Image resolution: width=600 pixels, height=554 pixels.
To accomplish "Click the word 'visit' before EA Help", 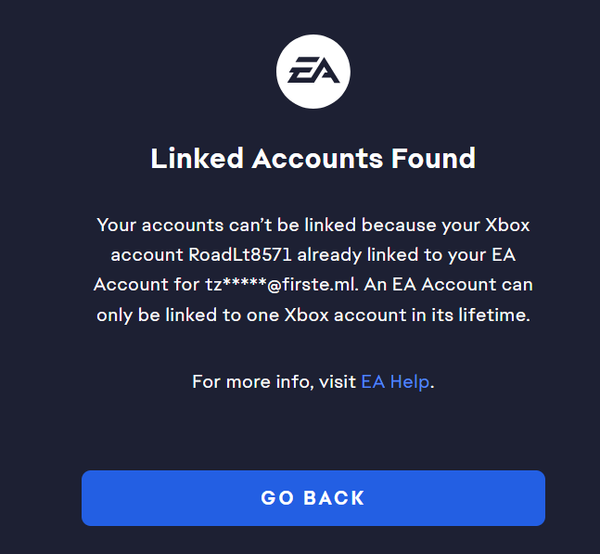I will [x=338, y=381].
